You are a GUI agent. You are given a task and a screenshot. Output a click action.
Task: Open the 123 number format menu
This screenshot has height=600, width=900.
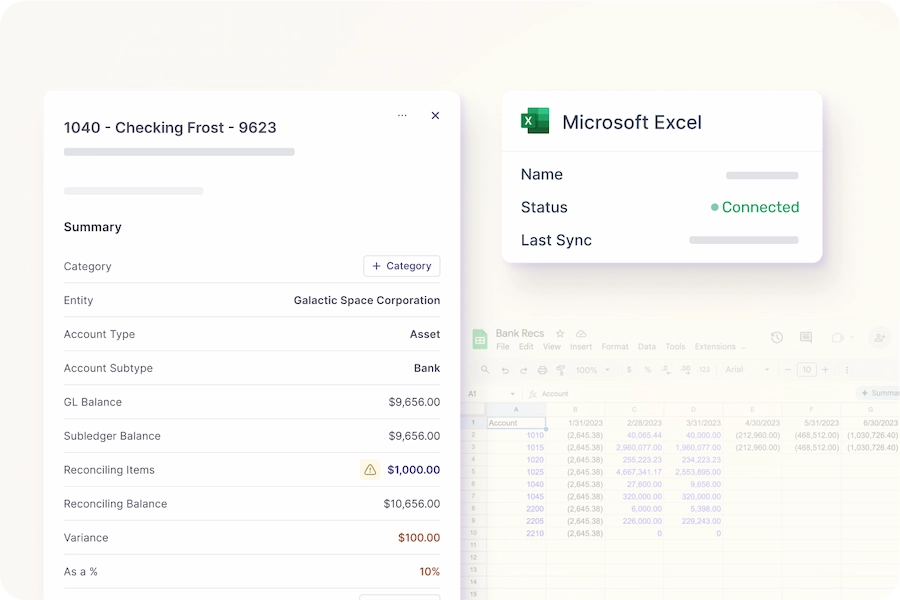(x=704, y=370)
